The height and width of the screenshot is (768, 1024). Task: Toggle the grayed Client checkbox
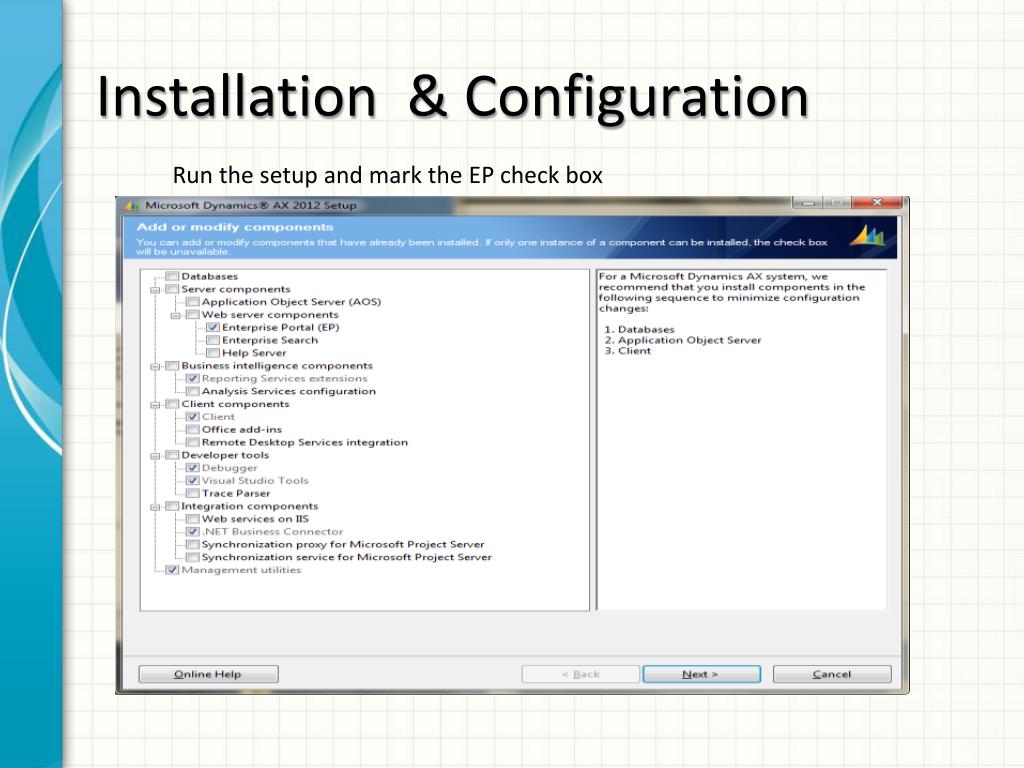point(193,417)
